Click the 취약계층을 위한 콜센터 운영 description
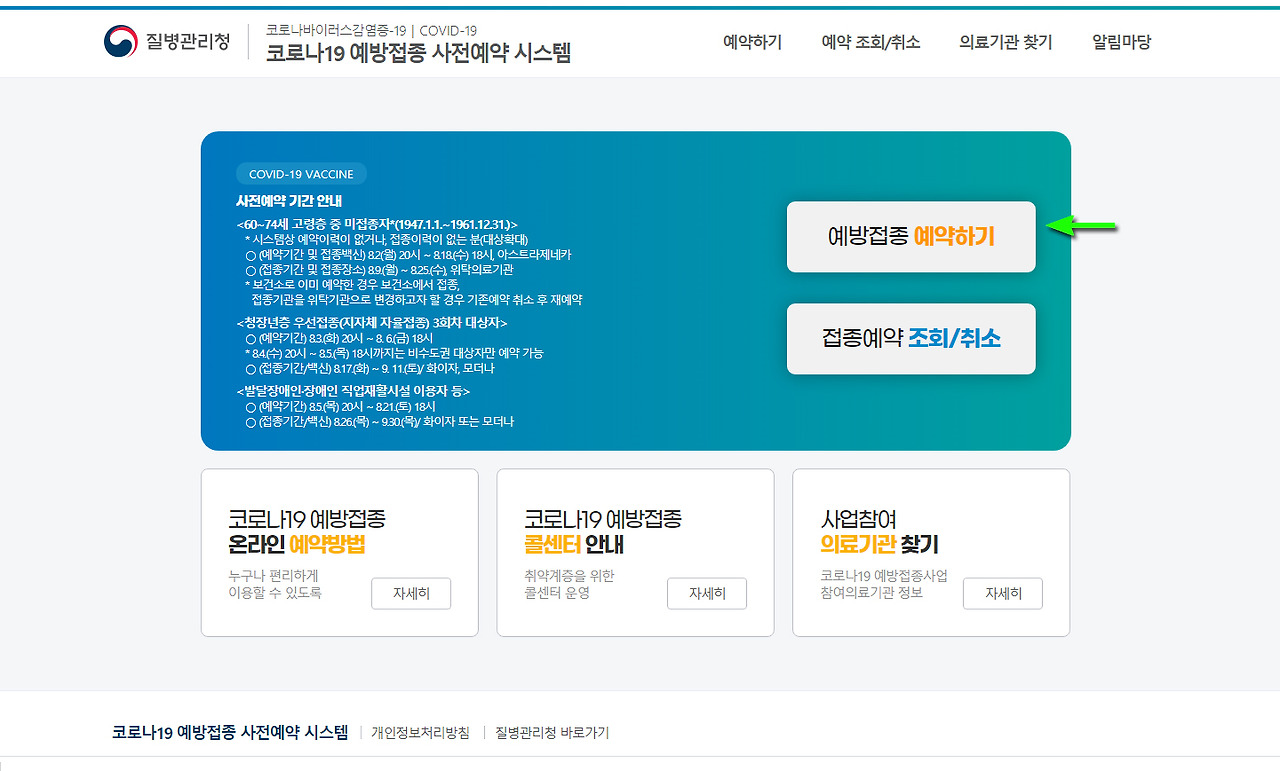 pos(569,584)
